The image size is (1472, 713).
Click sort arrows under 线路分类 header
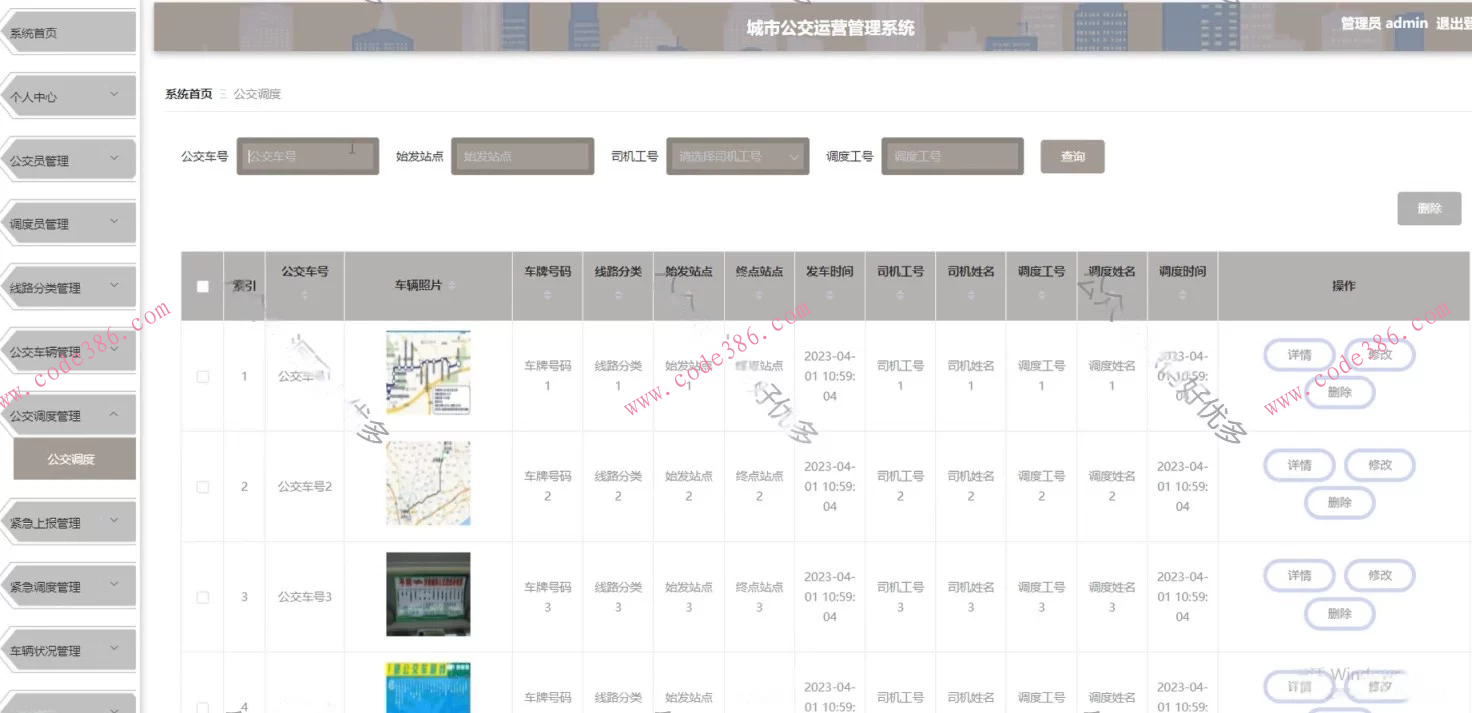tap(618, 295)
